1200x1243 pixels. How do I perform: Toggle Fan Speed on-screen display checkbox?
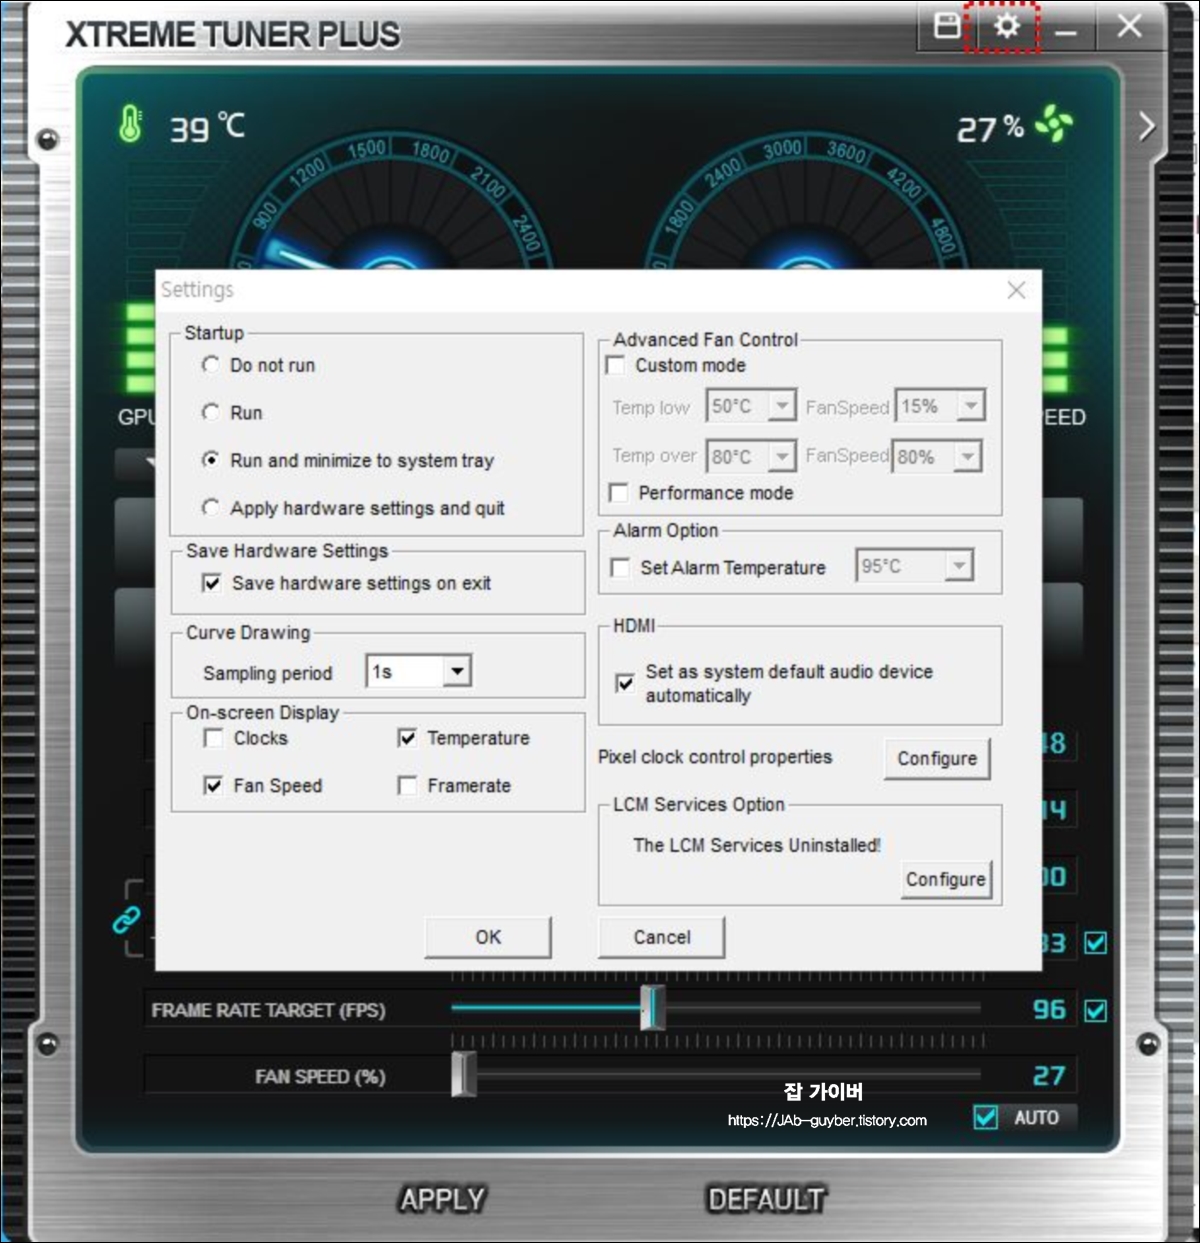(x=213, y=786)
